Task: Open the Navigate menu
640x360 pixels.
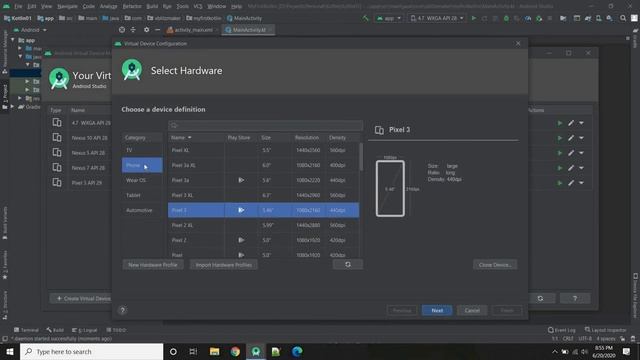Action: click(x=67, y=6)
